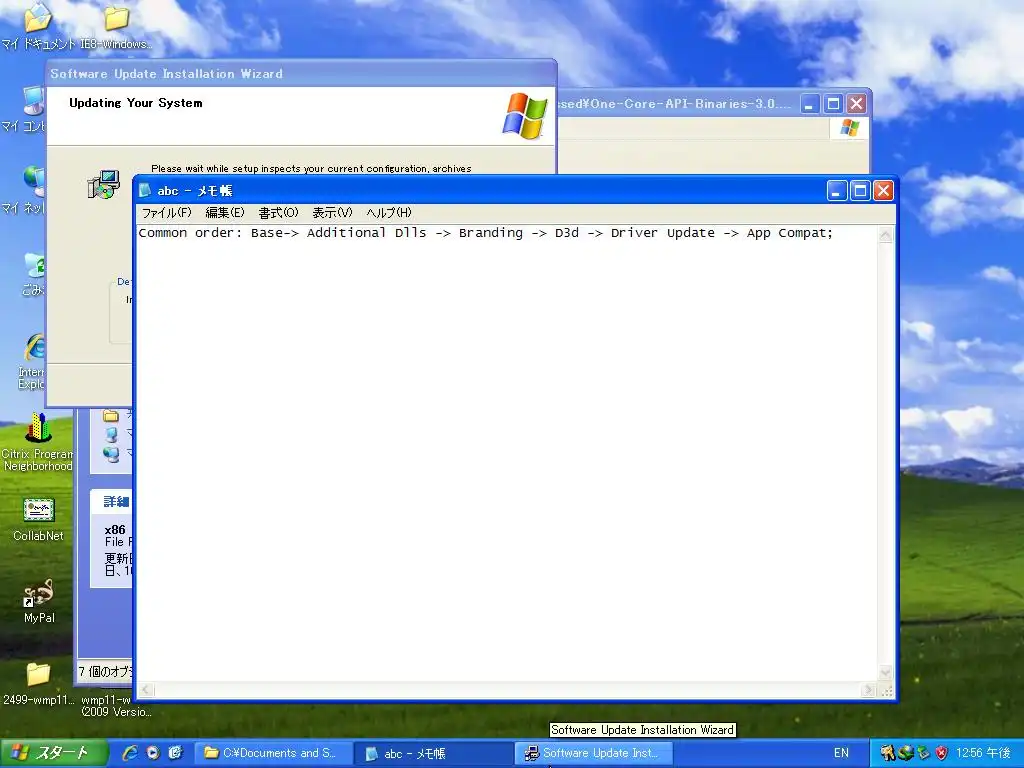This screenshot has height=768, width=1024.
Task: Click the red shield security tray icon
Action: (941, 753)
